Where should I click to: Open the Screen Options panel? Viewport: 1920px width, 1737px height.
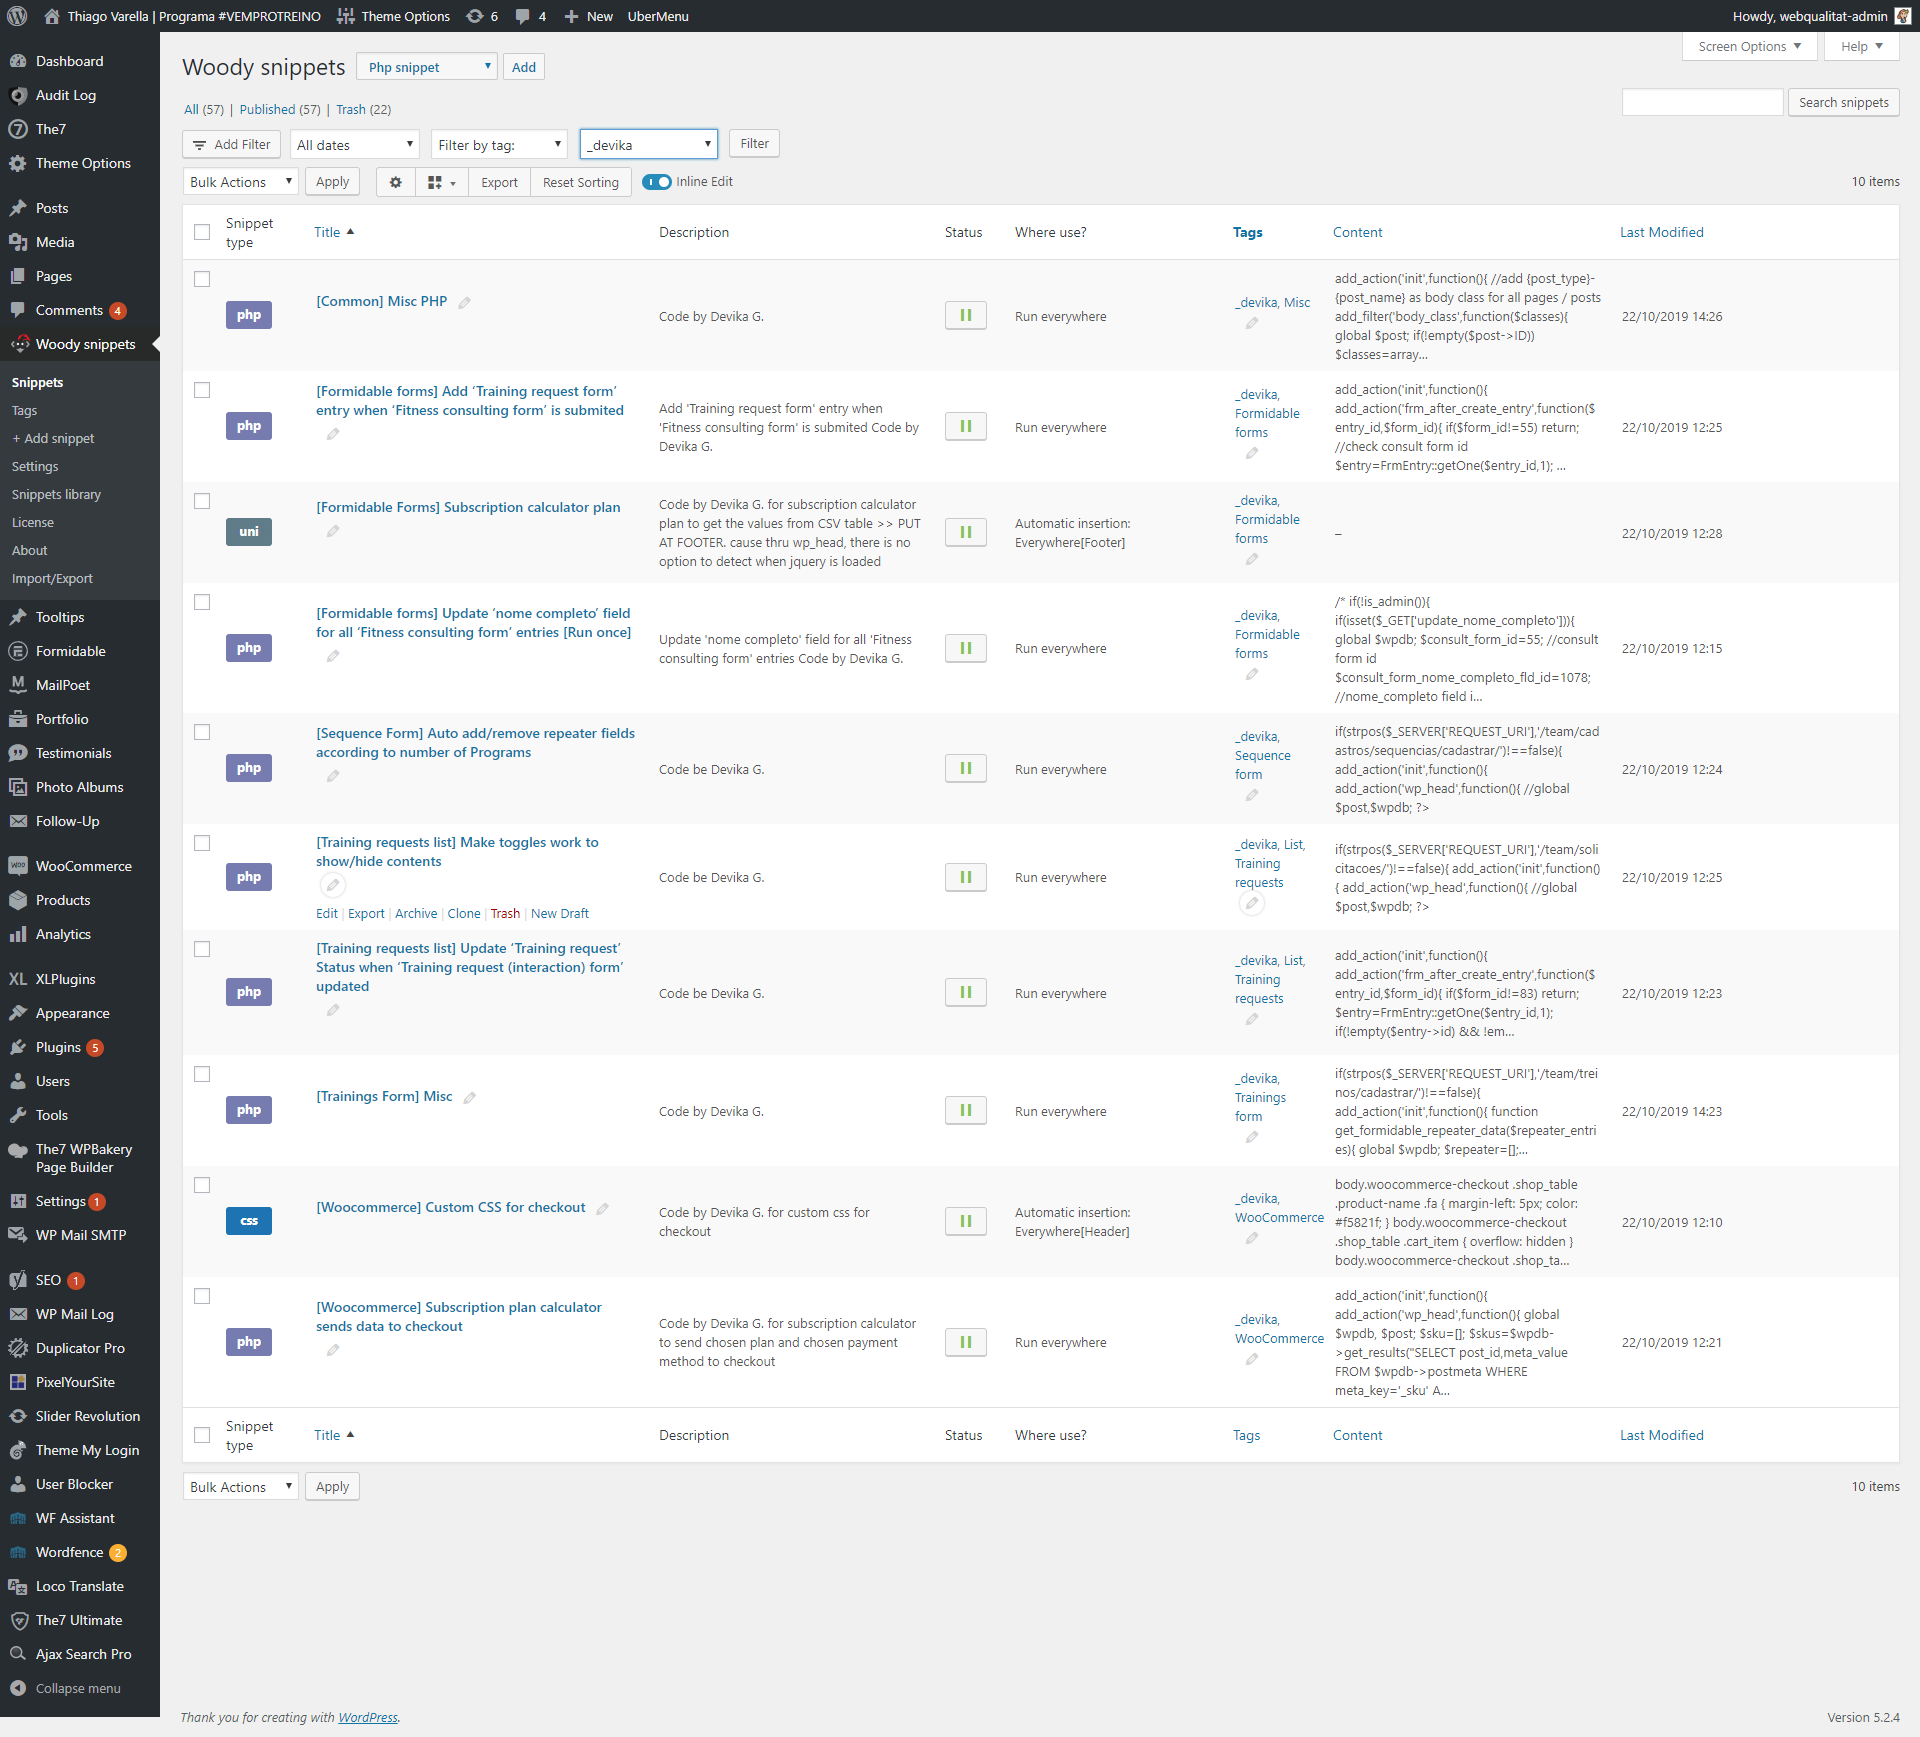(x=1749, y=46)
